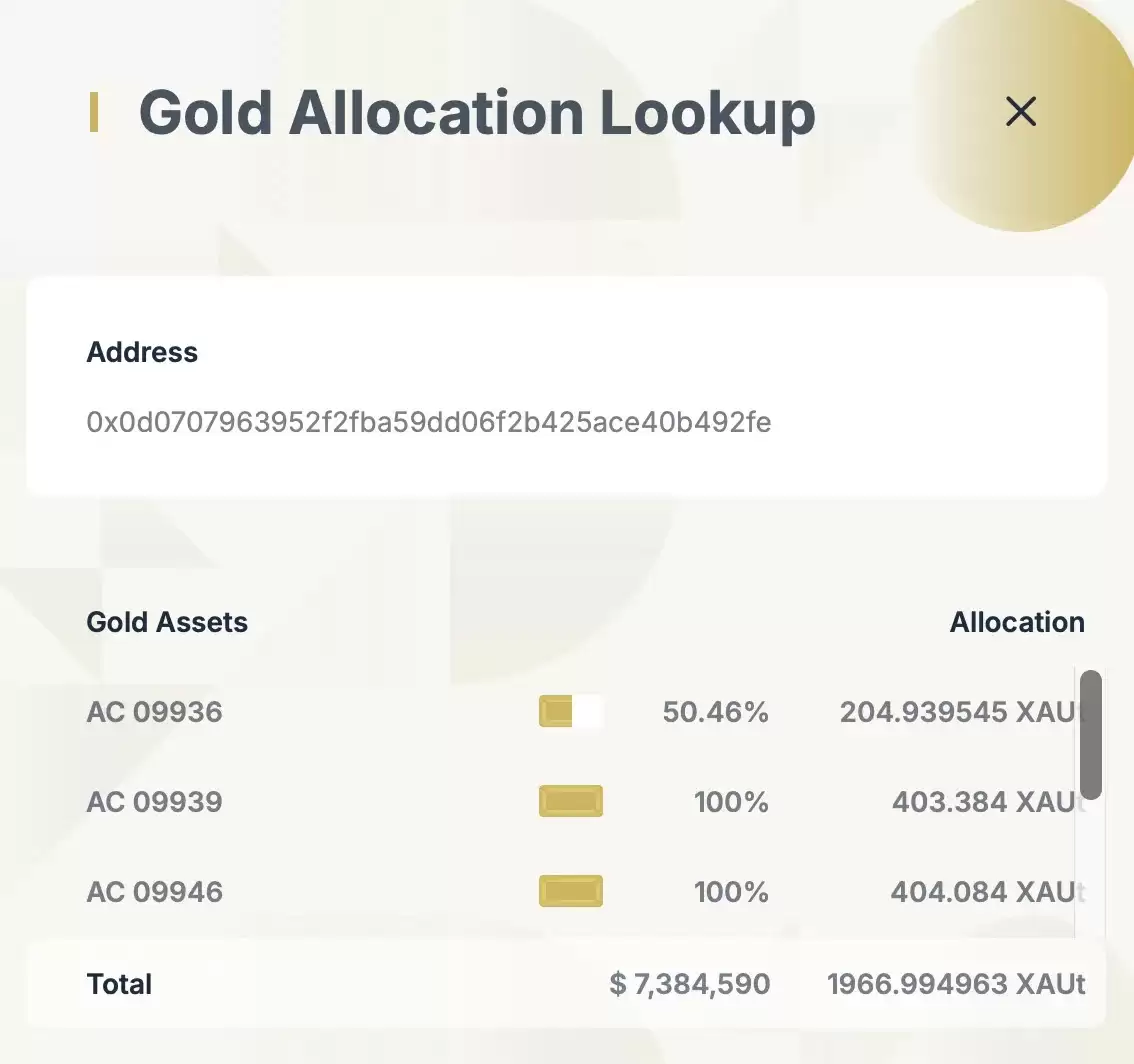Click the full gold bar showing 100% for AC 09946
The height and width of the screenshot is (1064, 1134).
tap(570, 891)
